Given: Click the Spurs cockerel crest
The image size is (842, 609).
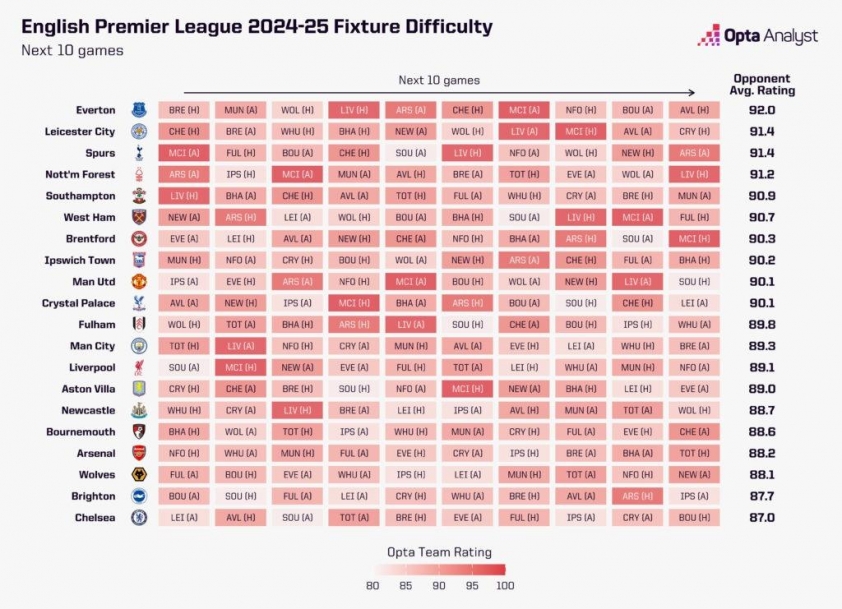Looking at the screenshot, I should pos(139,153).
